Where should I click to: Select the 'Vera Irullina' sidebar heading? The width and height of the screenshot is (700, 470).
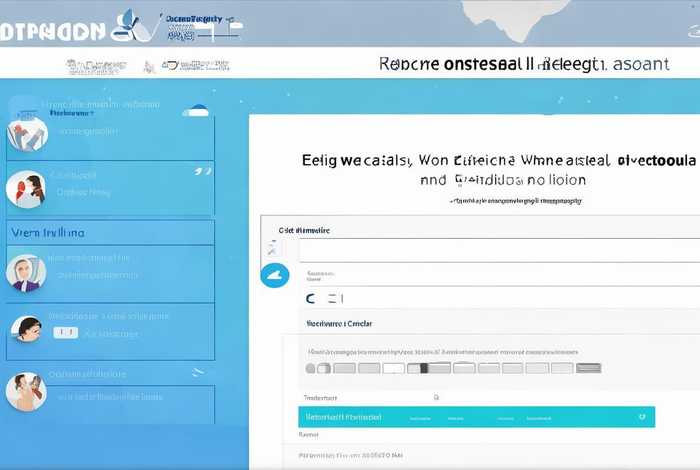[x=48, y=232]
